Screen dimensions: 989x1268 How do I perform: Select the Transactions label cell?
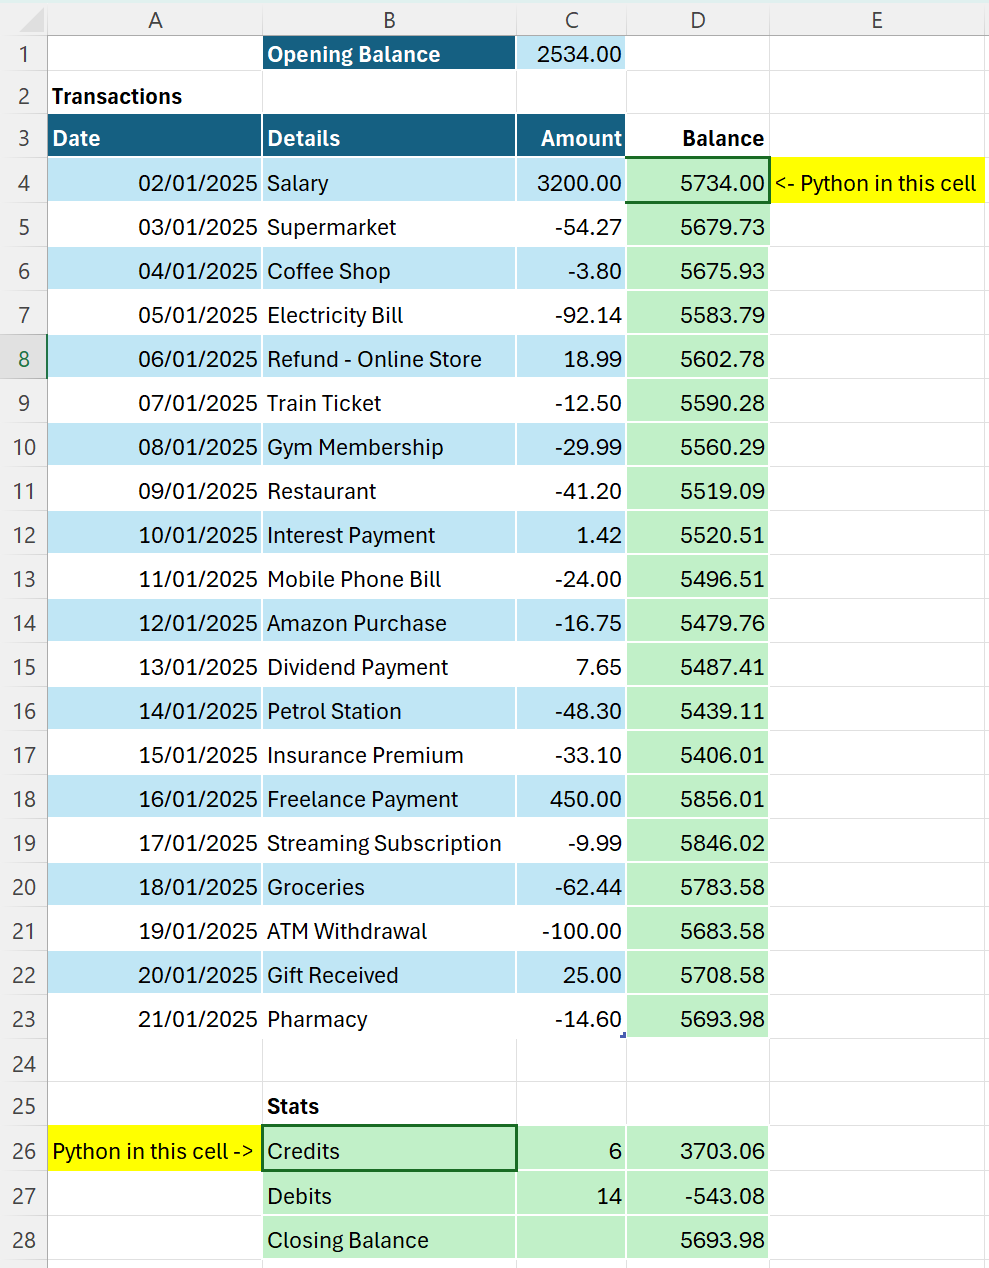pyautogui.click(x=155, y=96)
